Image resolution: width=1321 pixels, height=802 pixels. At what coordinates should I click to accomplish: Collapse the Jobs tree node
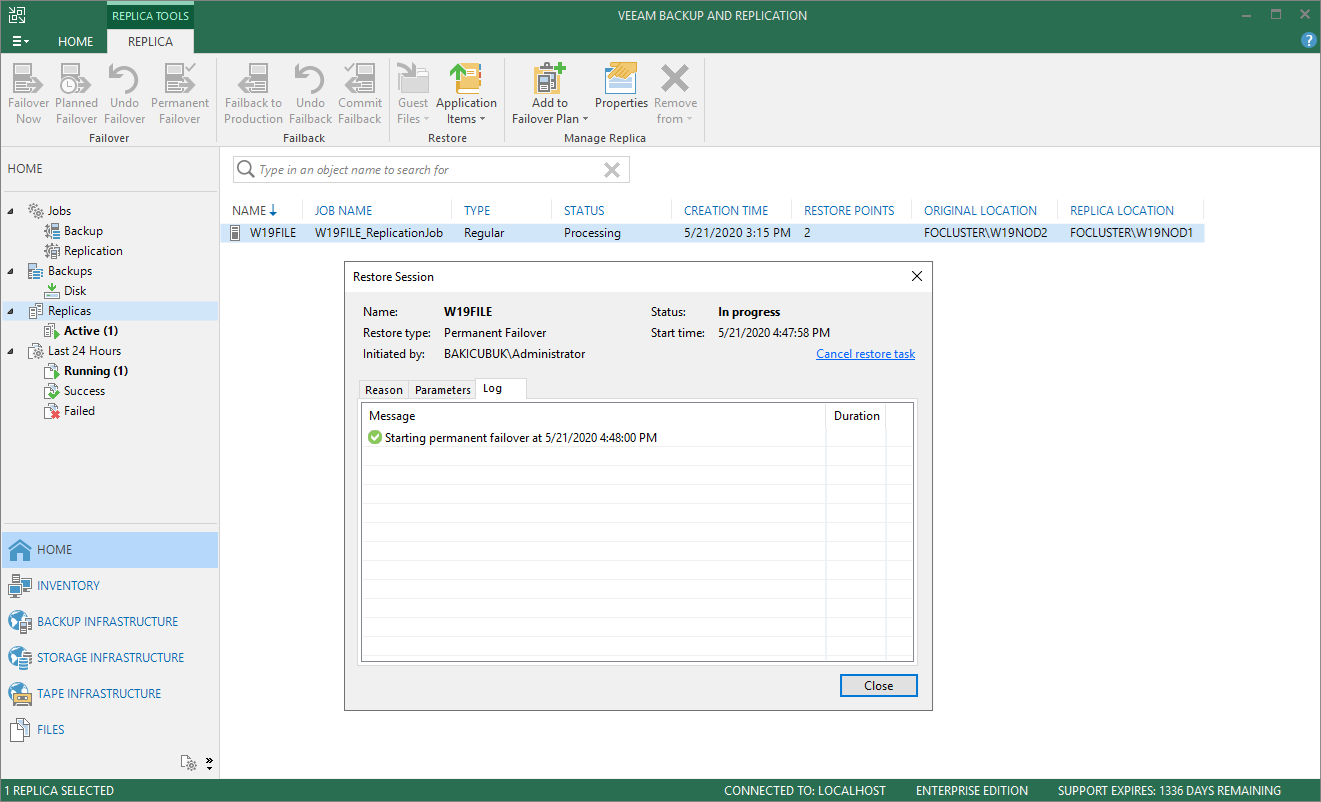(11, 211)
